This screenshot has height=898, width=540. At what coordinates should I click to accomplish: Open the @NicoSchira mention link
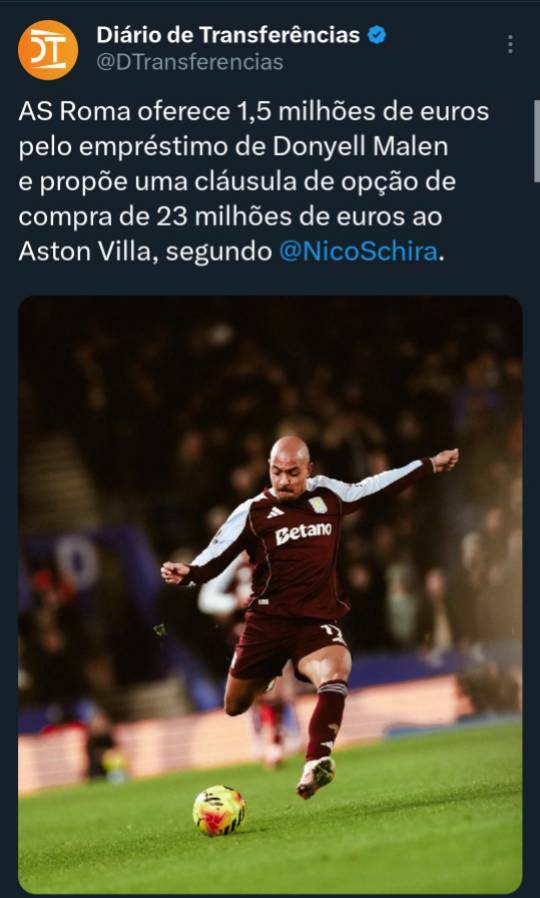pos(358,251)
